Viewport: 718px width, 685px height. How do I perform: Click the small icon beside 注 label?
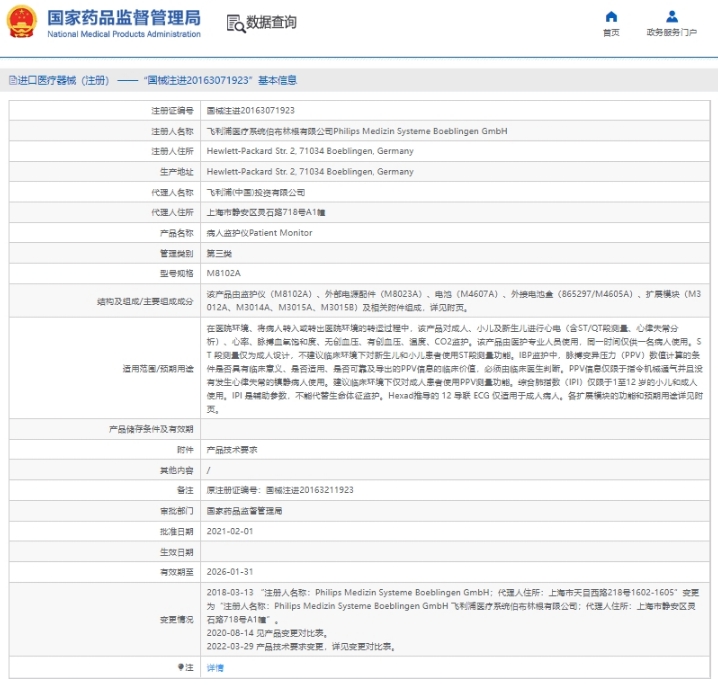click(180, 666)
